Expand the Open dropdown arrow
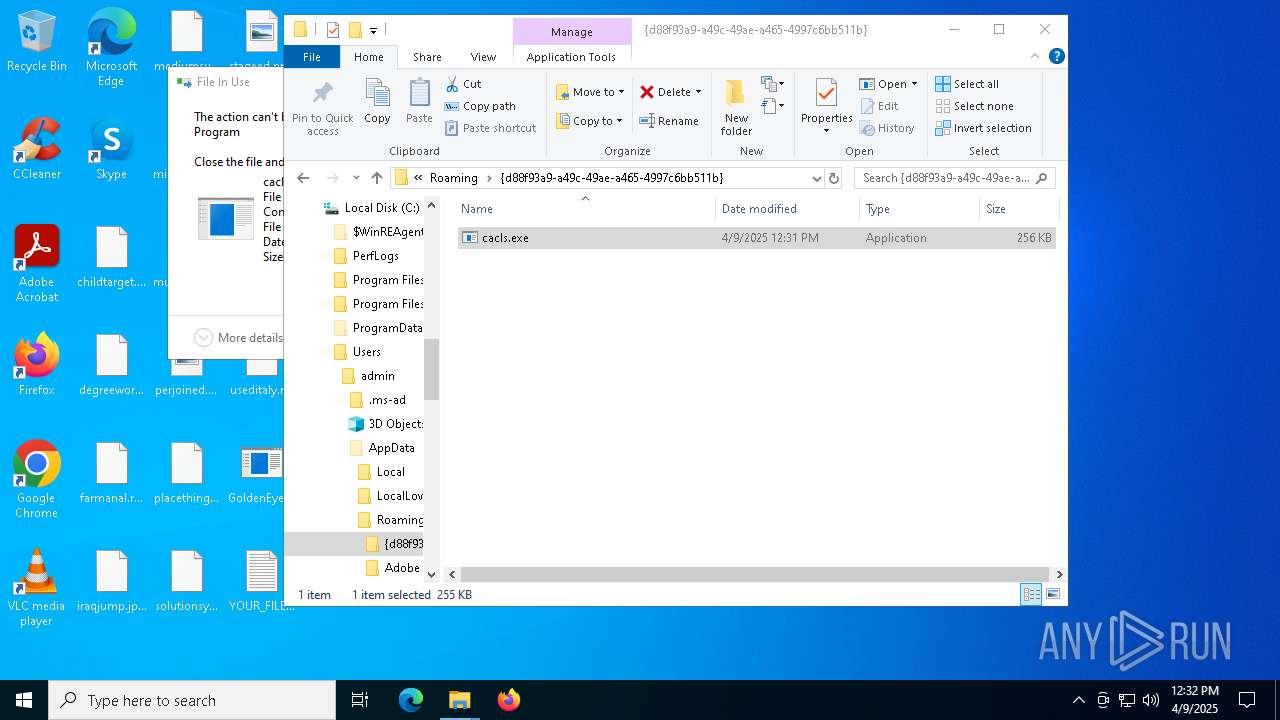 (x=914, y=84)
